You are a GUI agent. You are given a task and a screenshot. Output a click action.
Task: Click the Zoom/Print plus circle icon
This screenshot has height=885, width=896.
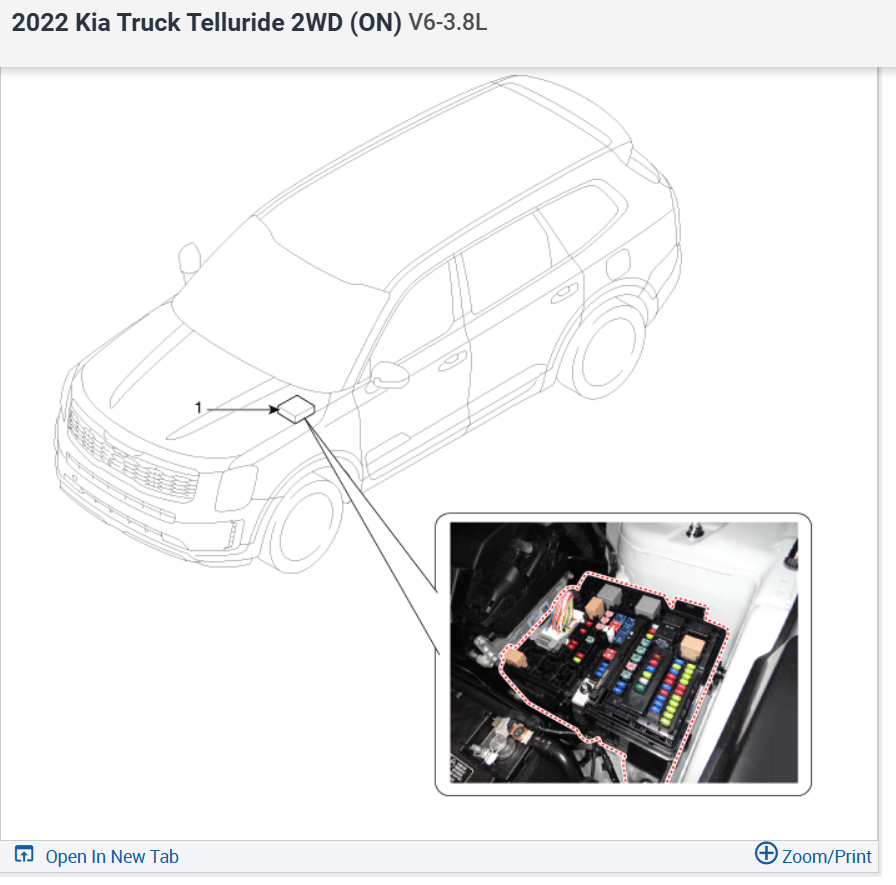(x=766, y=854)
